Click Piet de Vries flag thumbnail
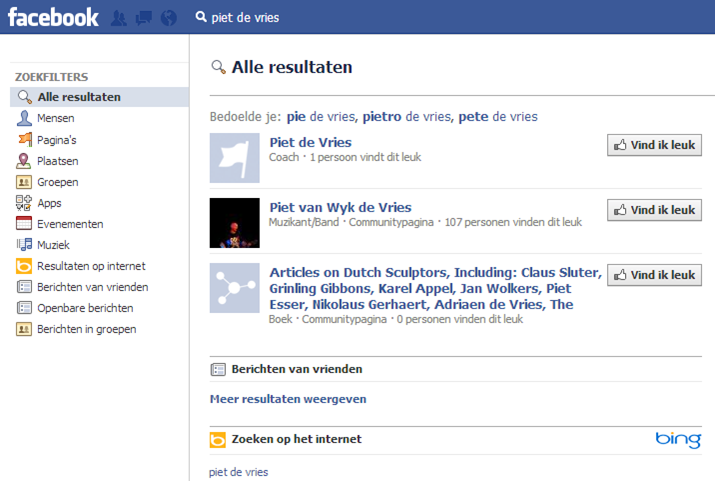 tap(235, 158)
